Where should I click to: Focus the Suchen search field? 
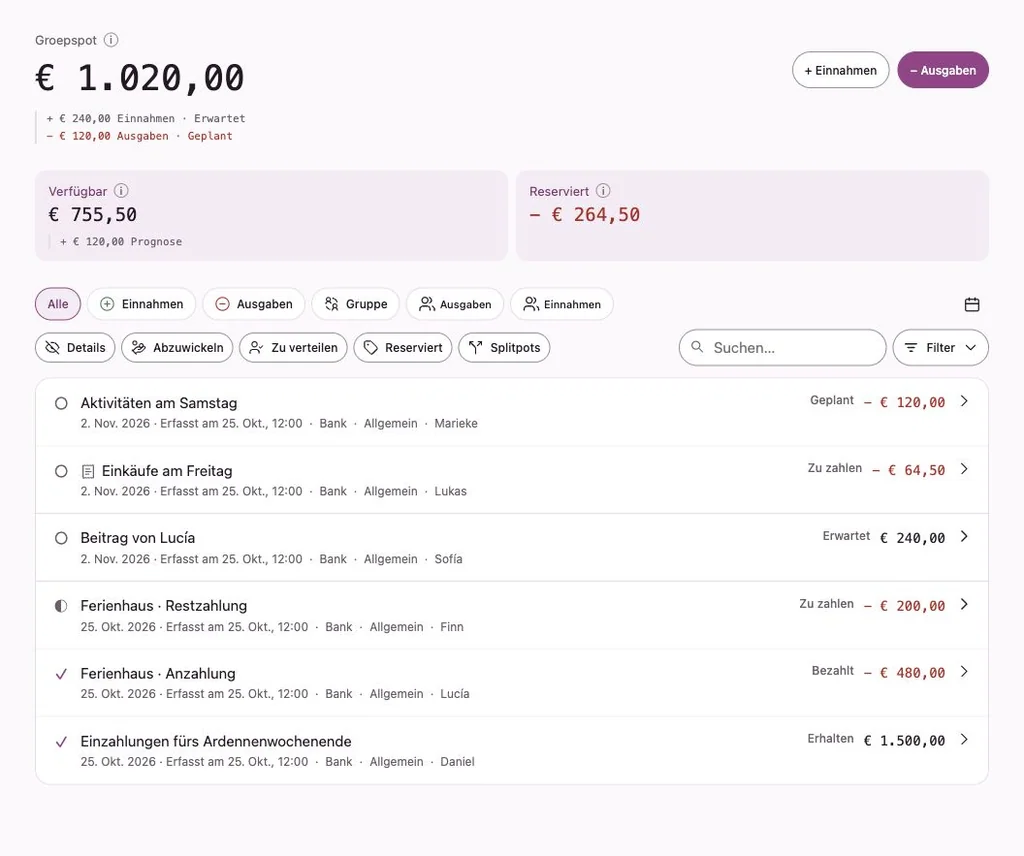point(782,347)
